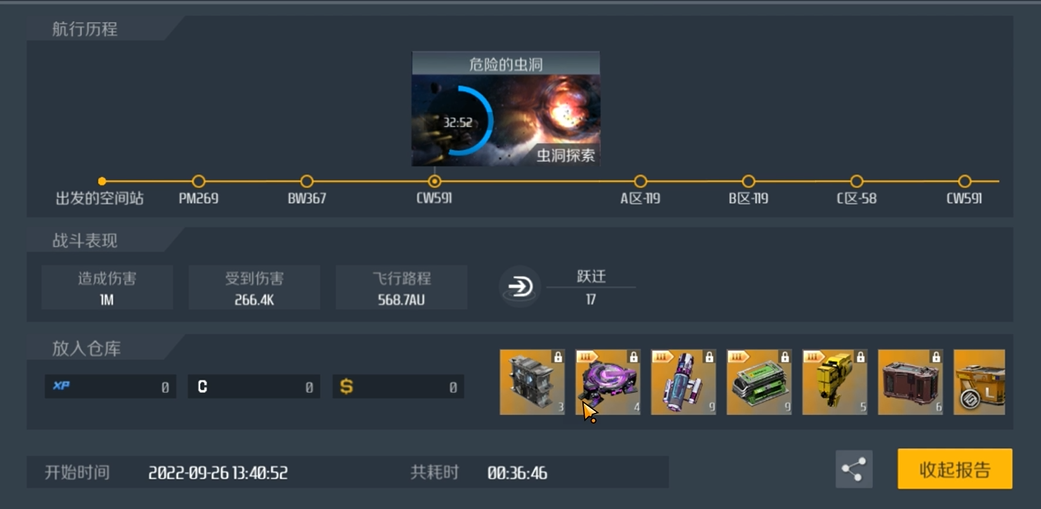Viewport: 1041px width, 509px height.
Task: Click the 造成伤害 1M stat box
Action: click(x=107, y=287)
